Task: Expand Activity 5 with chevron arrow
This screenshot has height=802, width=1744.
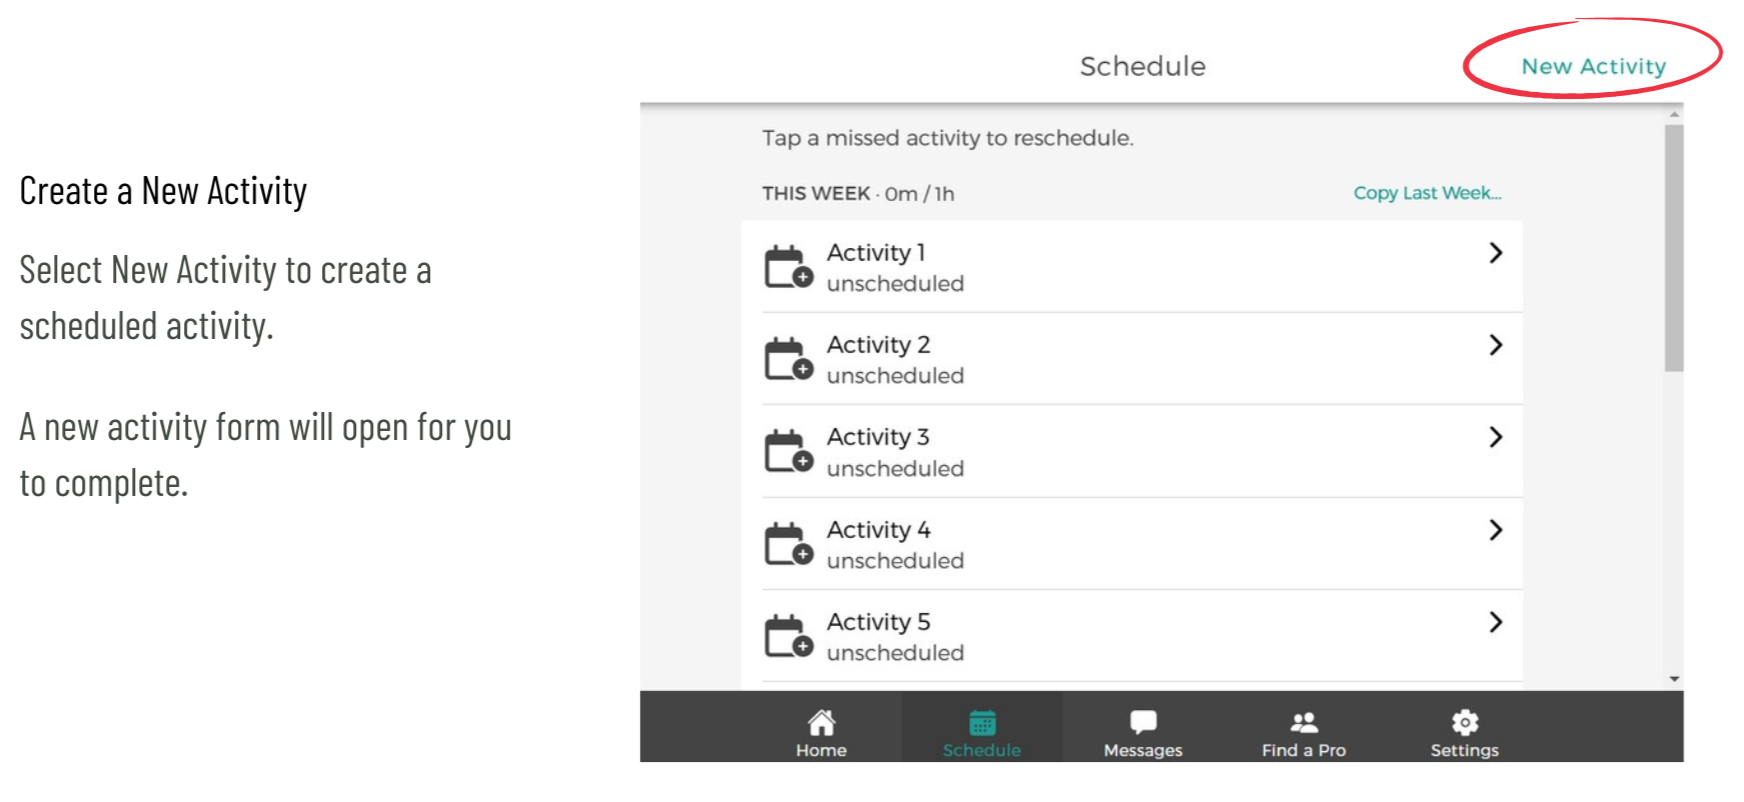Action: tap(1496, 622)
